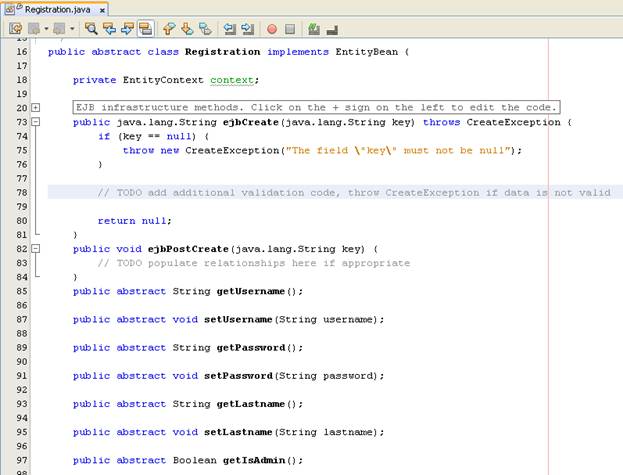Screen dimensions: 623x475
Task: Click 'getIsAdmin' on line 97
Action: click(x=254, y=460)
